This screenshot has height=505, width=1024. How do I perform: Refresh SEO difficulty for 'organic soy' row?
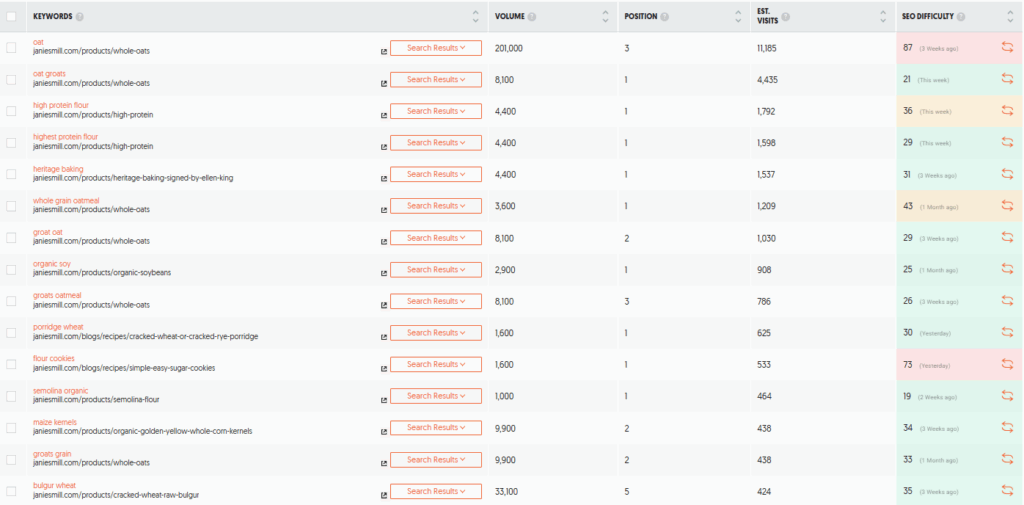[1007, 269]
